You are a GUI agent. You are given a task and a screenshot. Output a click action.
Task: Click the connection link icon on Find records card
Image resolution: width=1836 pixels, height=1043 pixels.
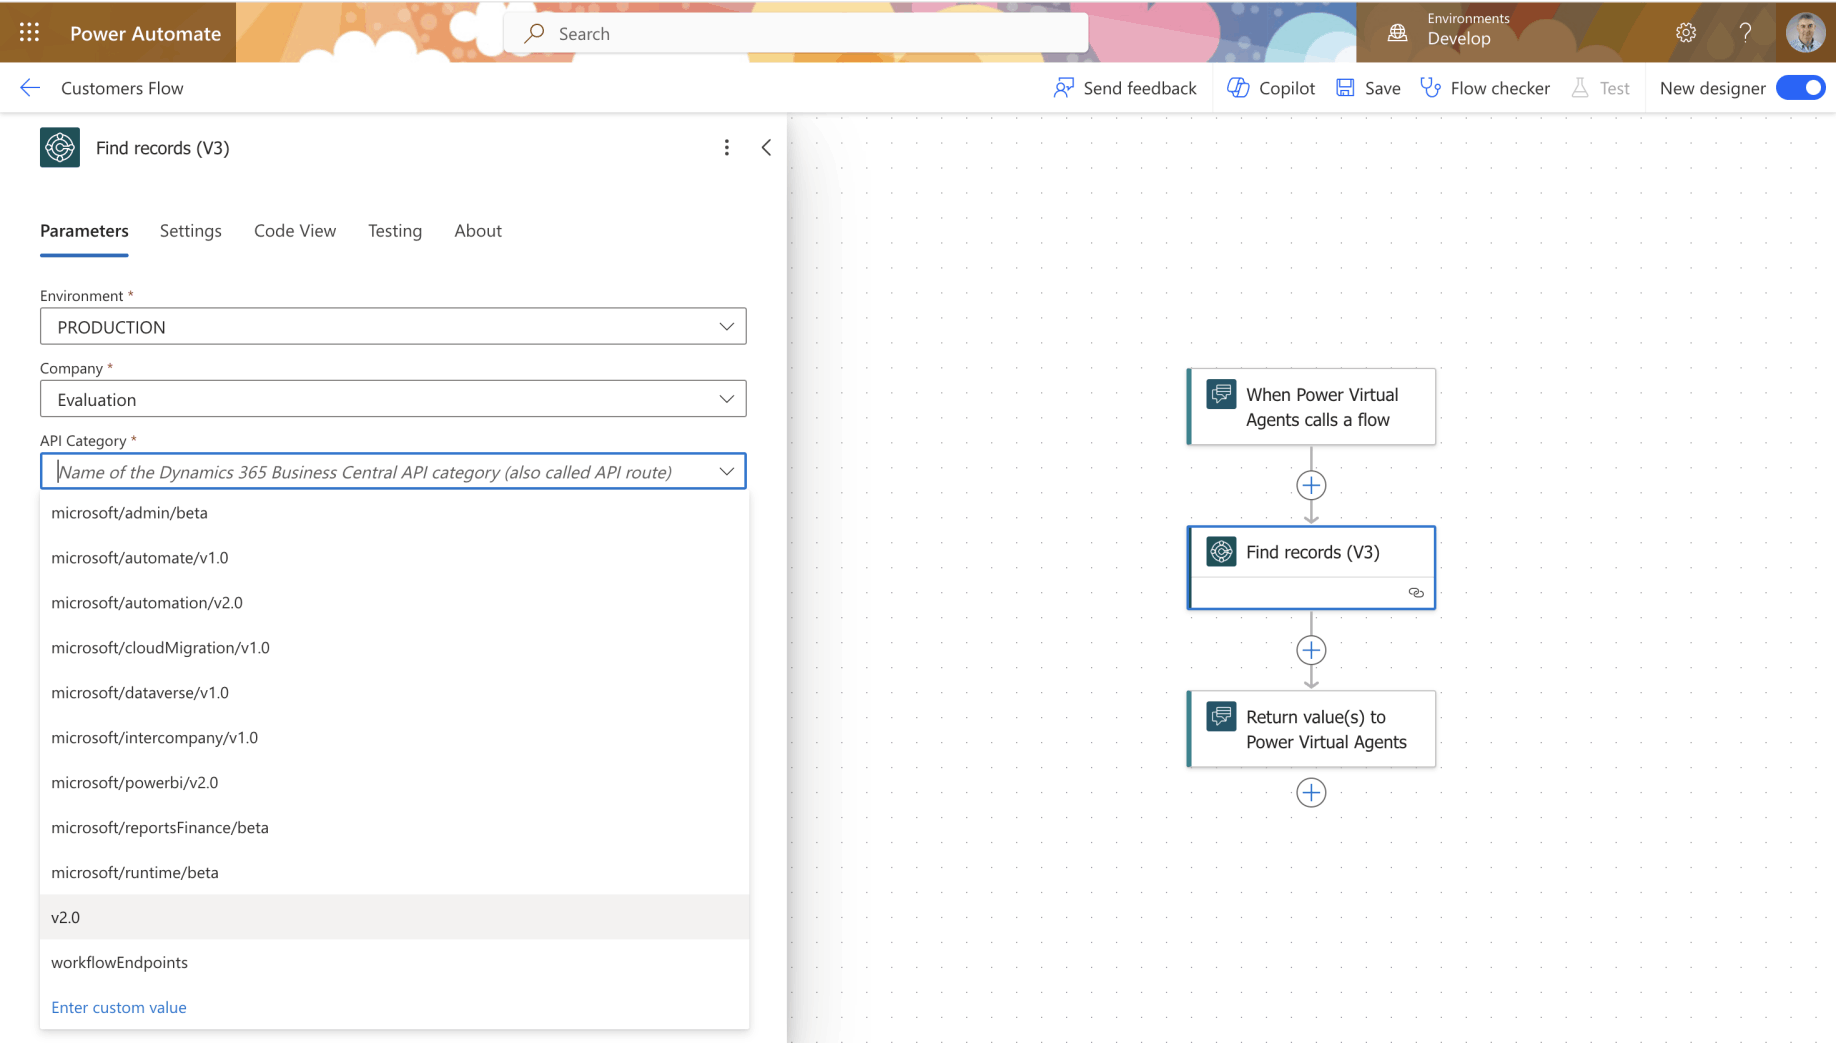tap(1416, 593)
